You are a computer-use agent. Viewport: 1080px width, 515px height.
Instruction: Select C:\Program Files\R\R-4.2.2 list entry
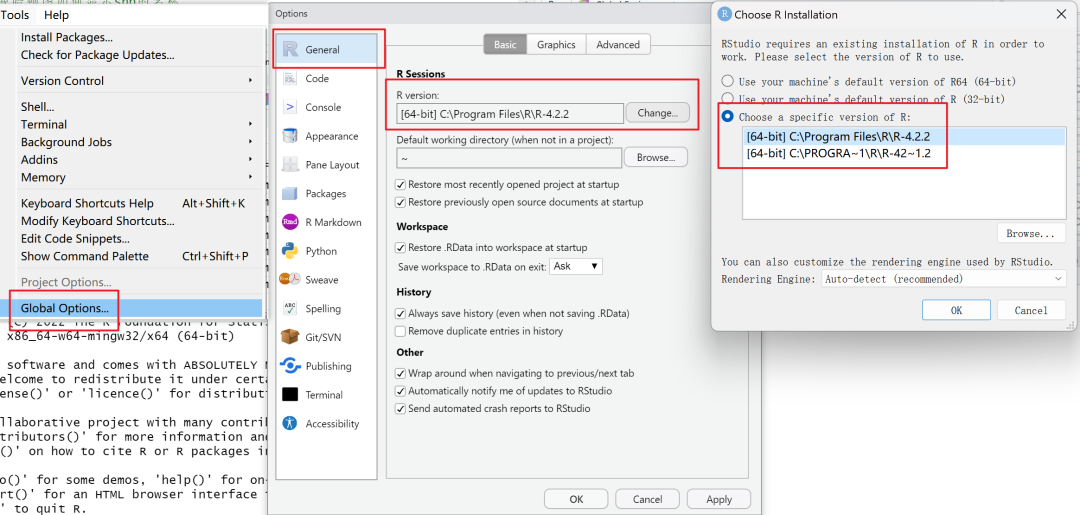click(904, 137)
